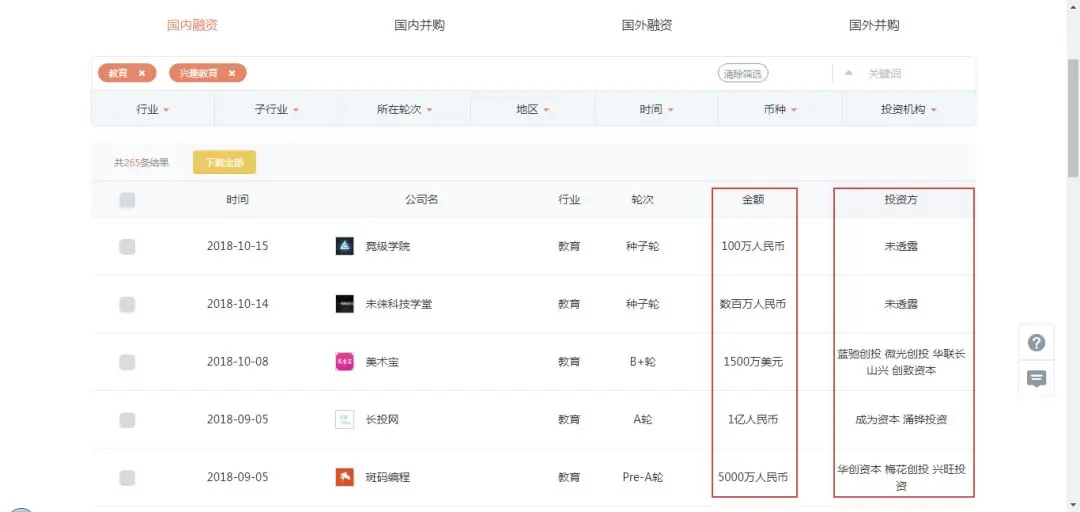Click the 斑码编程 orange logo

[344, 477]
